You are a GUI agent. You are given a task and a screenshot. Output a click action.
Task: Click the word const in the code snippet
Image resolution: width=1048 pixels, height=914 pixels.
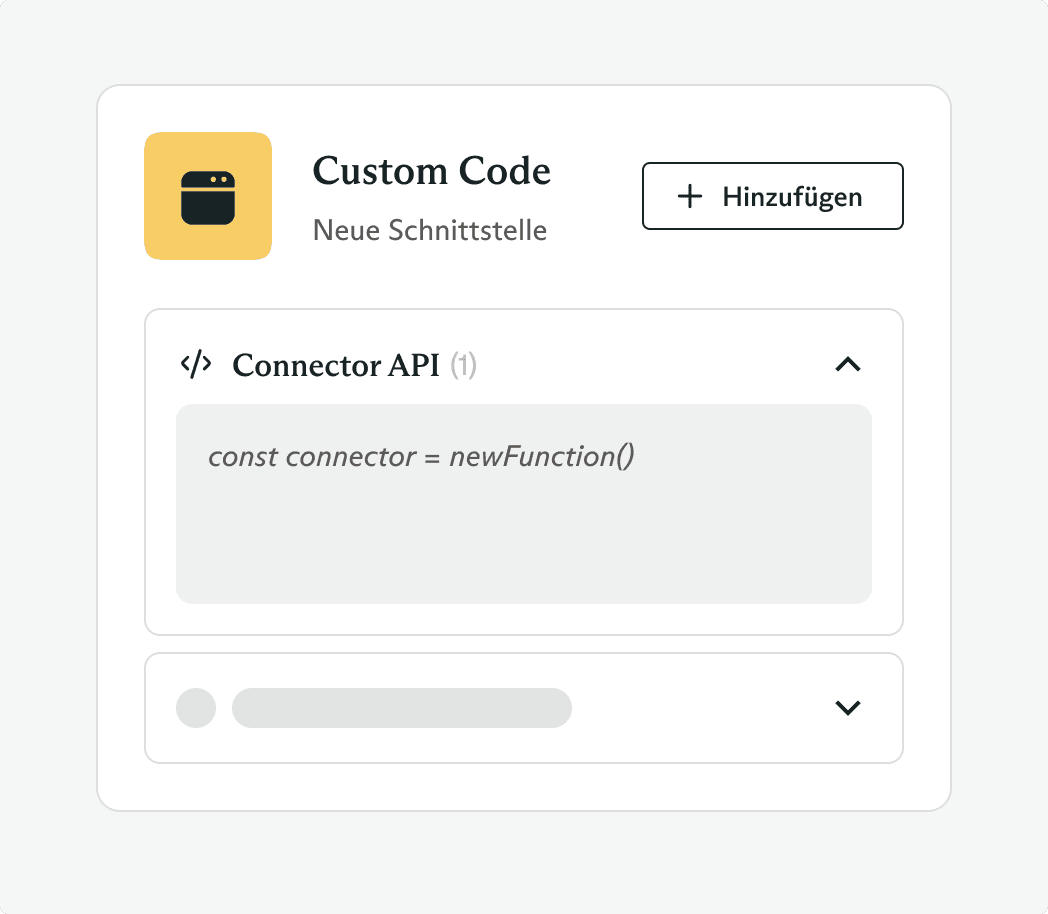pyautogui.click(x=242, y=457)
